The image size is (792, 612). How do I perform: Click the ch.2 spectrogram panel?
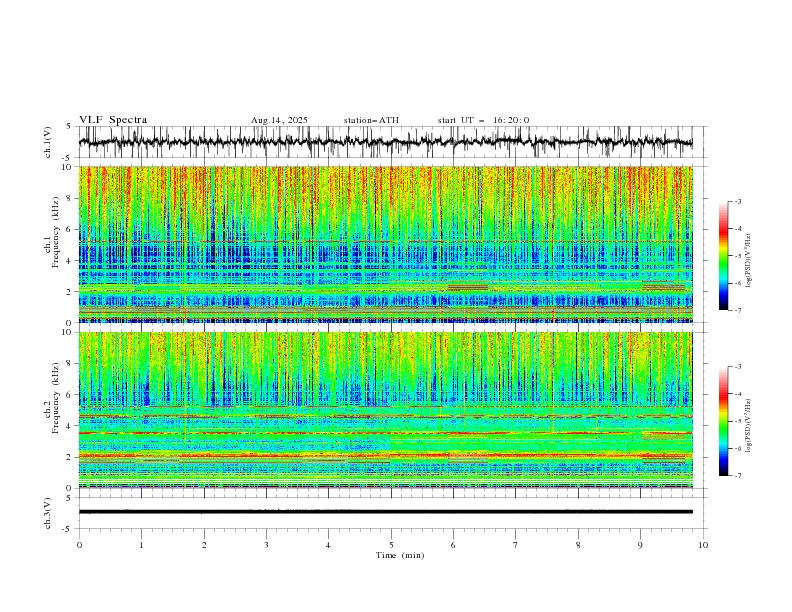(385, 410)
